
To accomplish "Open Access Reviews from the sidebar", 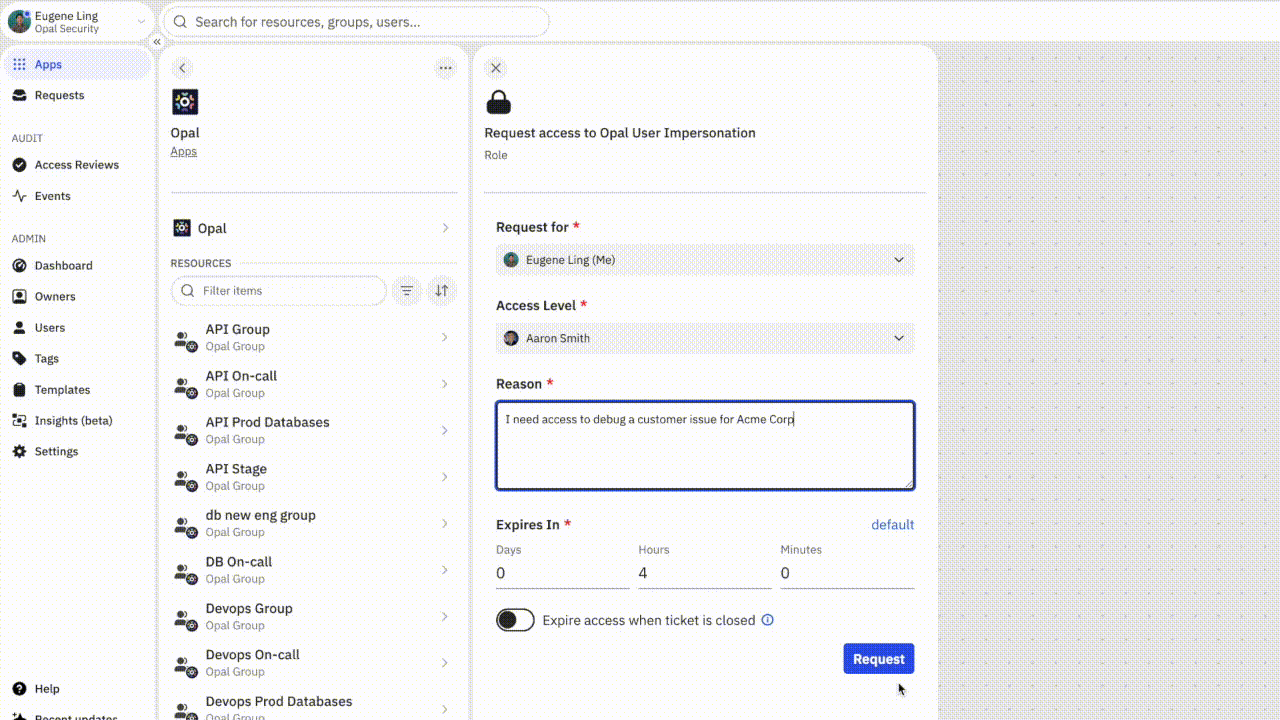I will tap(76, 165).
